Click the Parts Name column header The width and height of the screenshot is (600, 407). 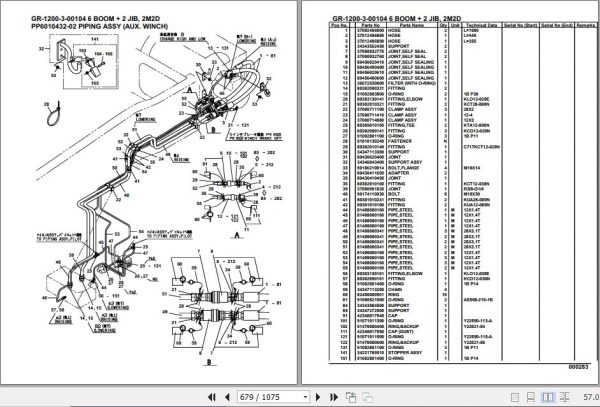[x=412, y=25]
